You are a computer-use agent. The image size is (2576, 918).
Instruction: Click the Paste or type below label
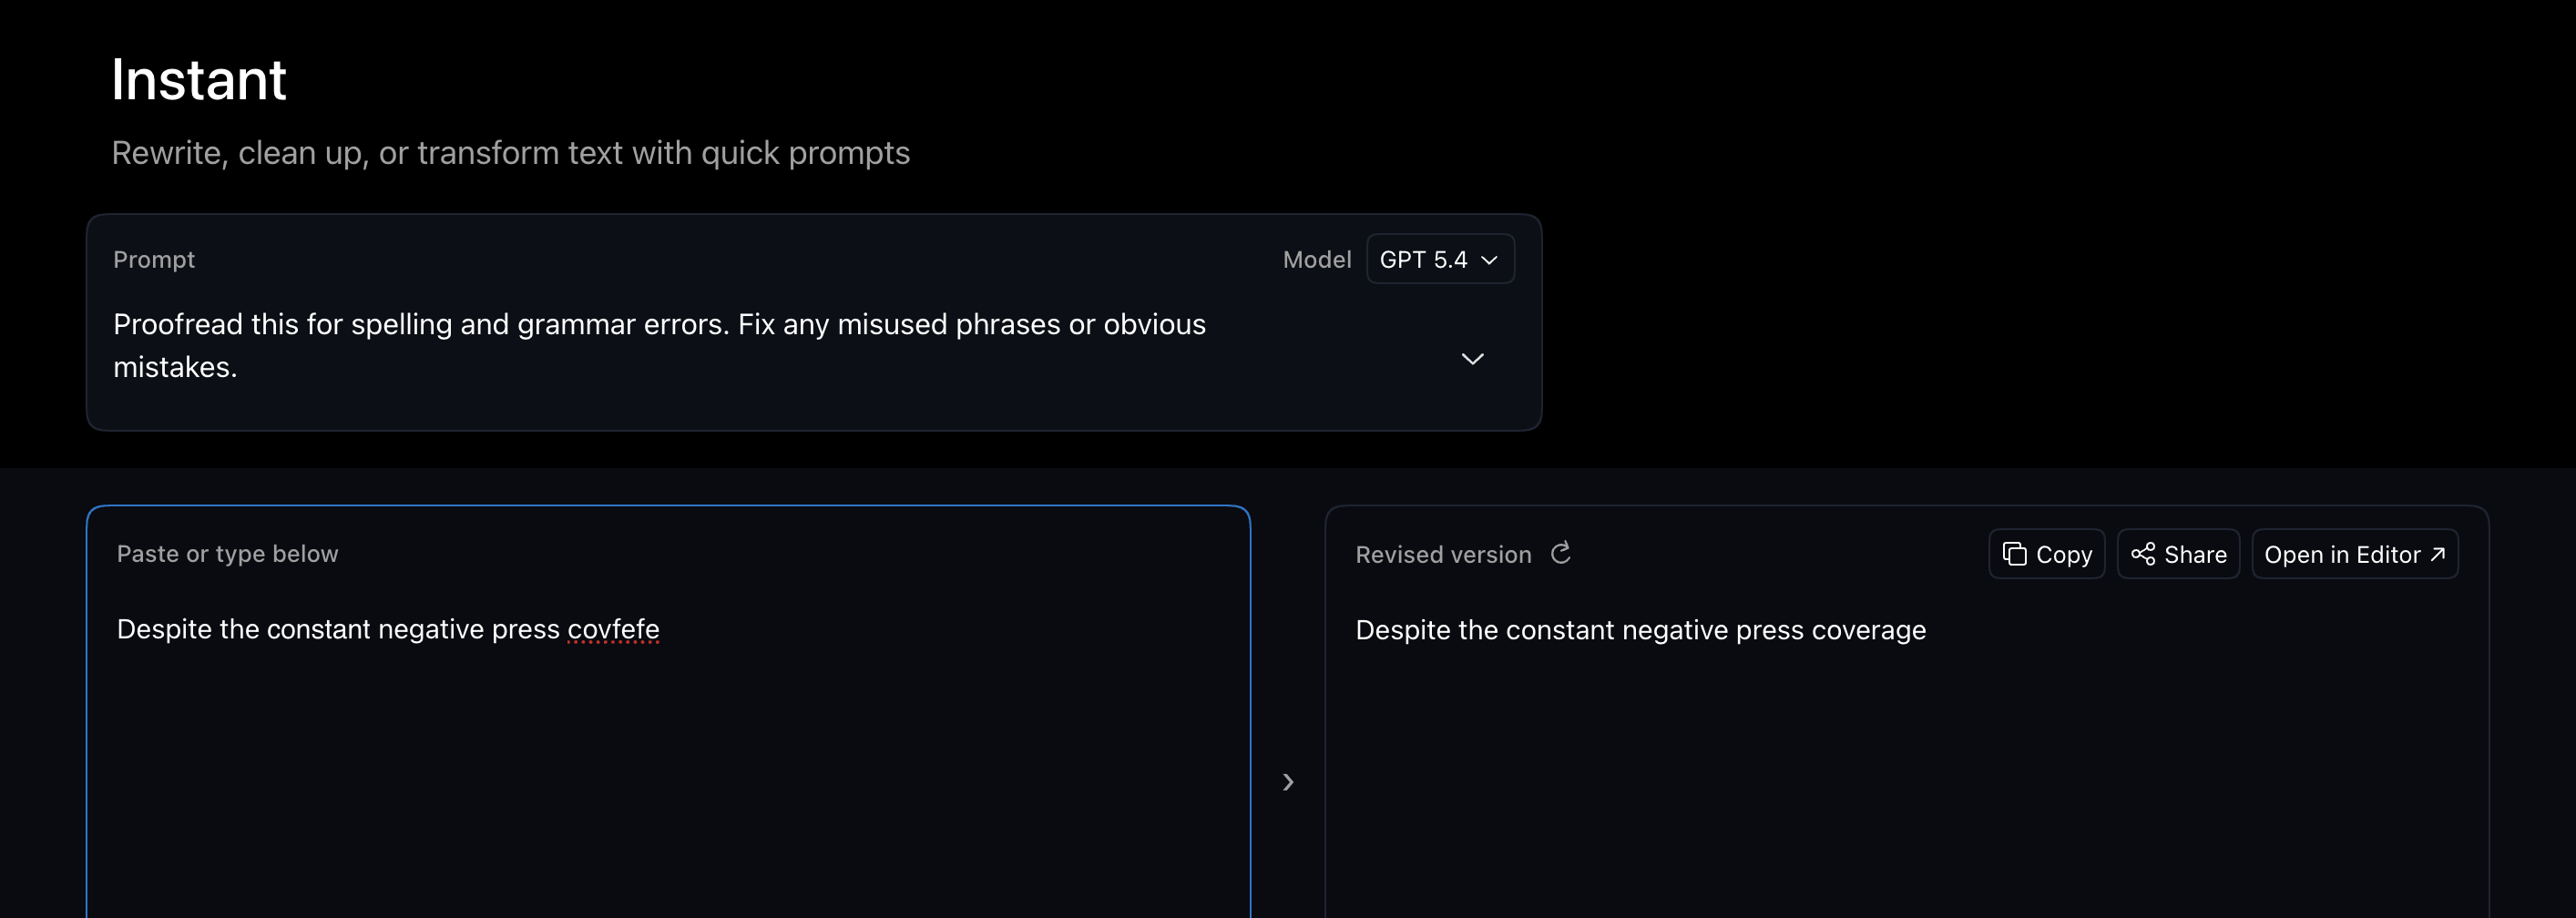point(227,554)
